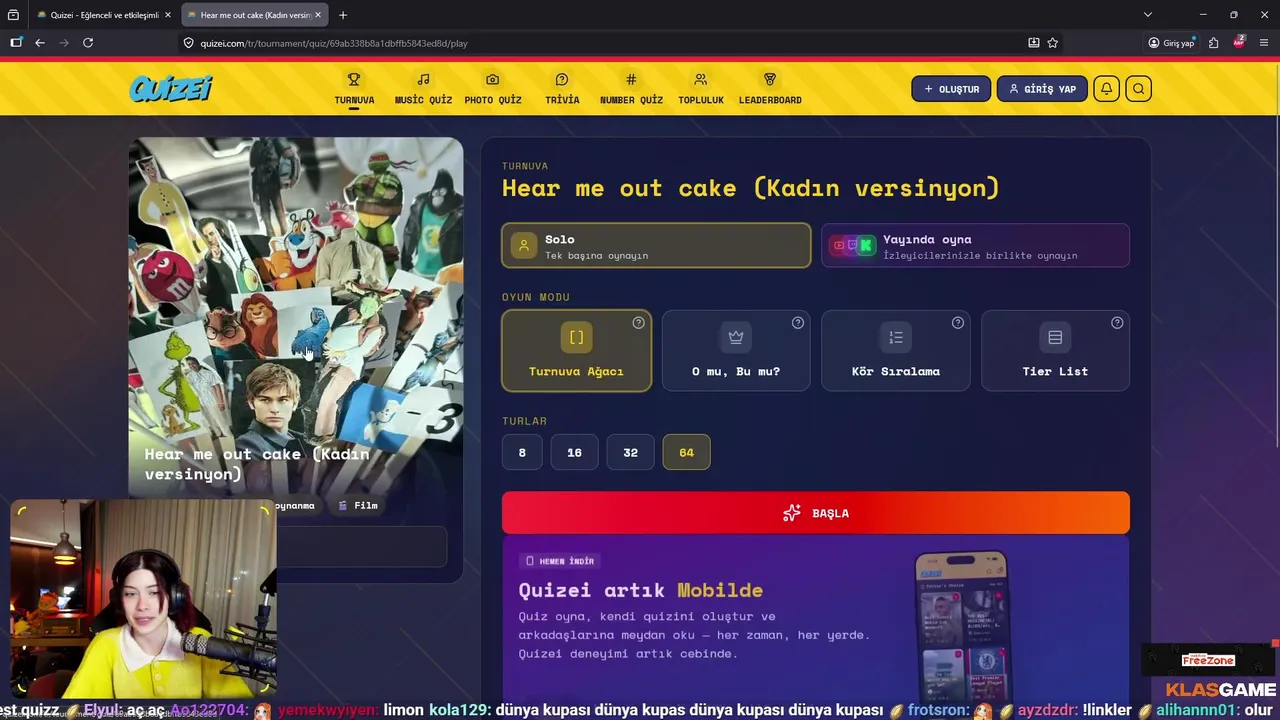Go to Music Quiz section
The image size is (1280, 720).
[423, 89]
